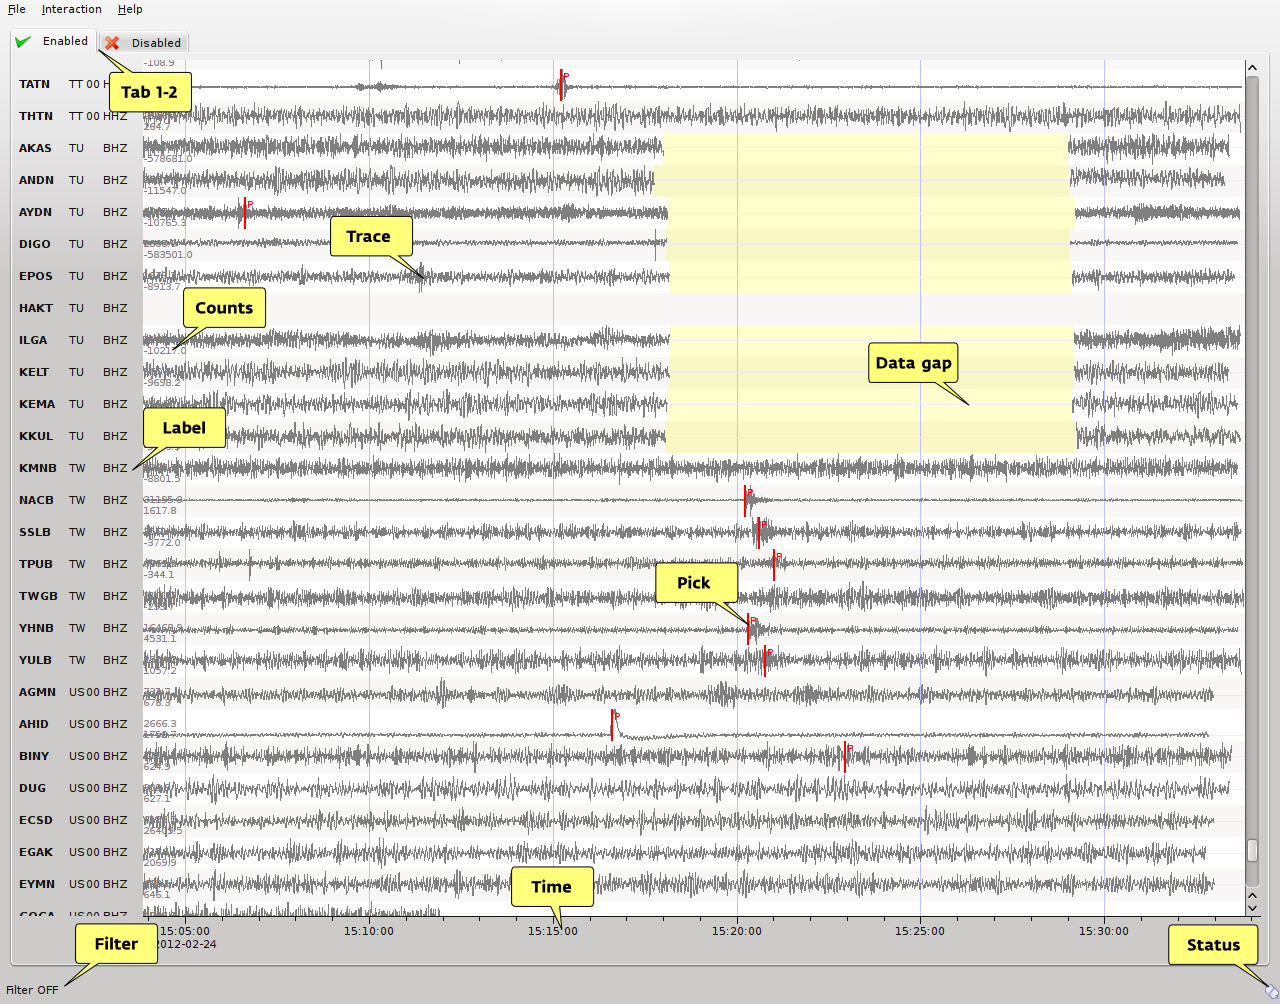Click the scrollbar up arrow

pyautogui.click(x=1252, y=68)
